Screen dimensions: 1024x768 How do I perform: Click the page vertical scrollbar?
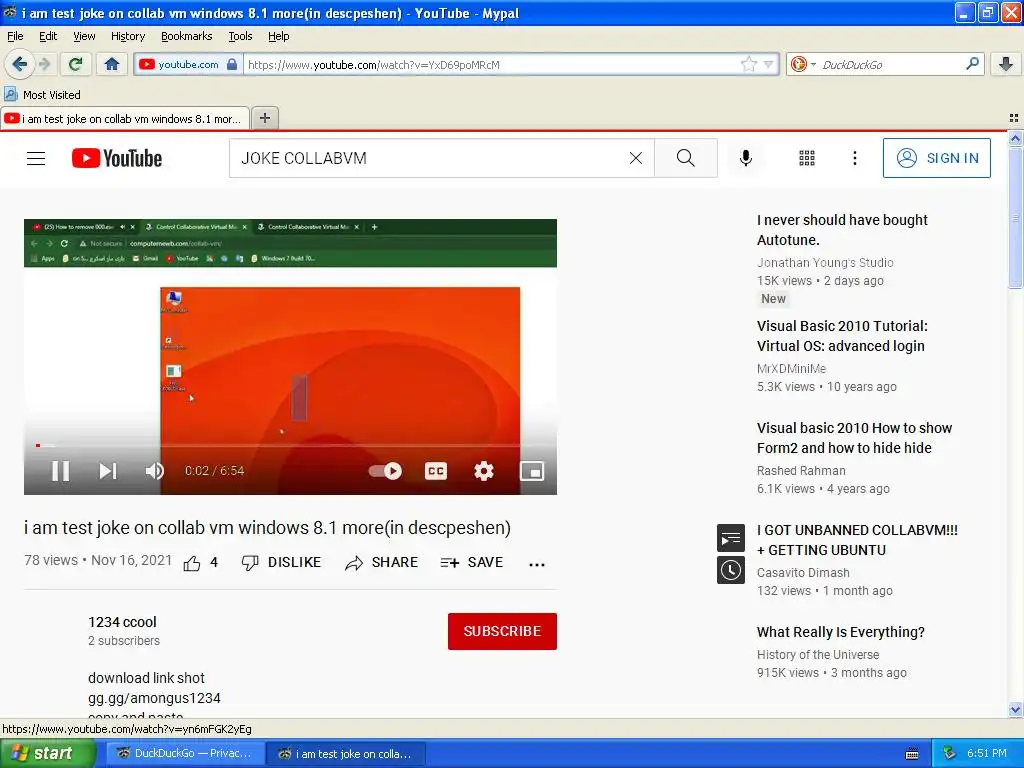1015,219
